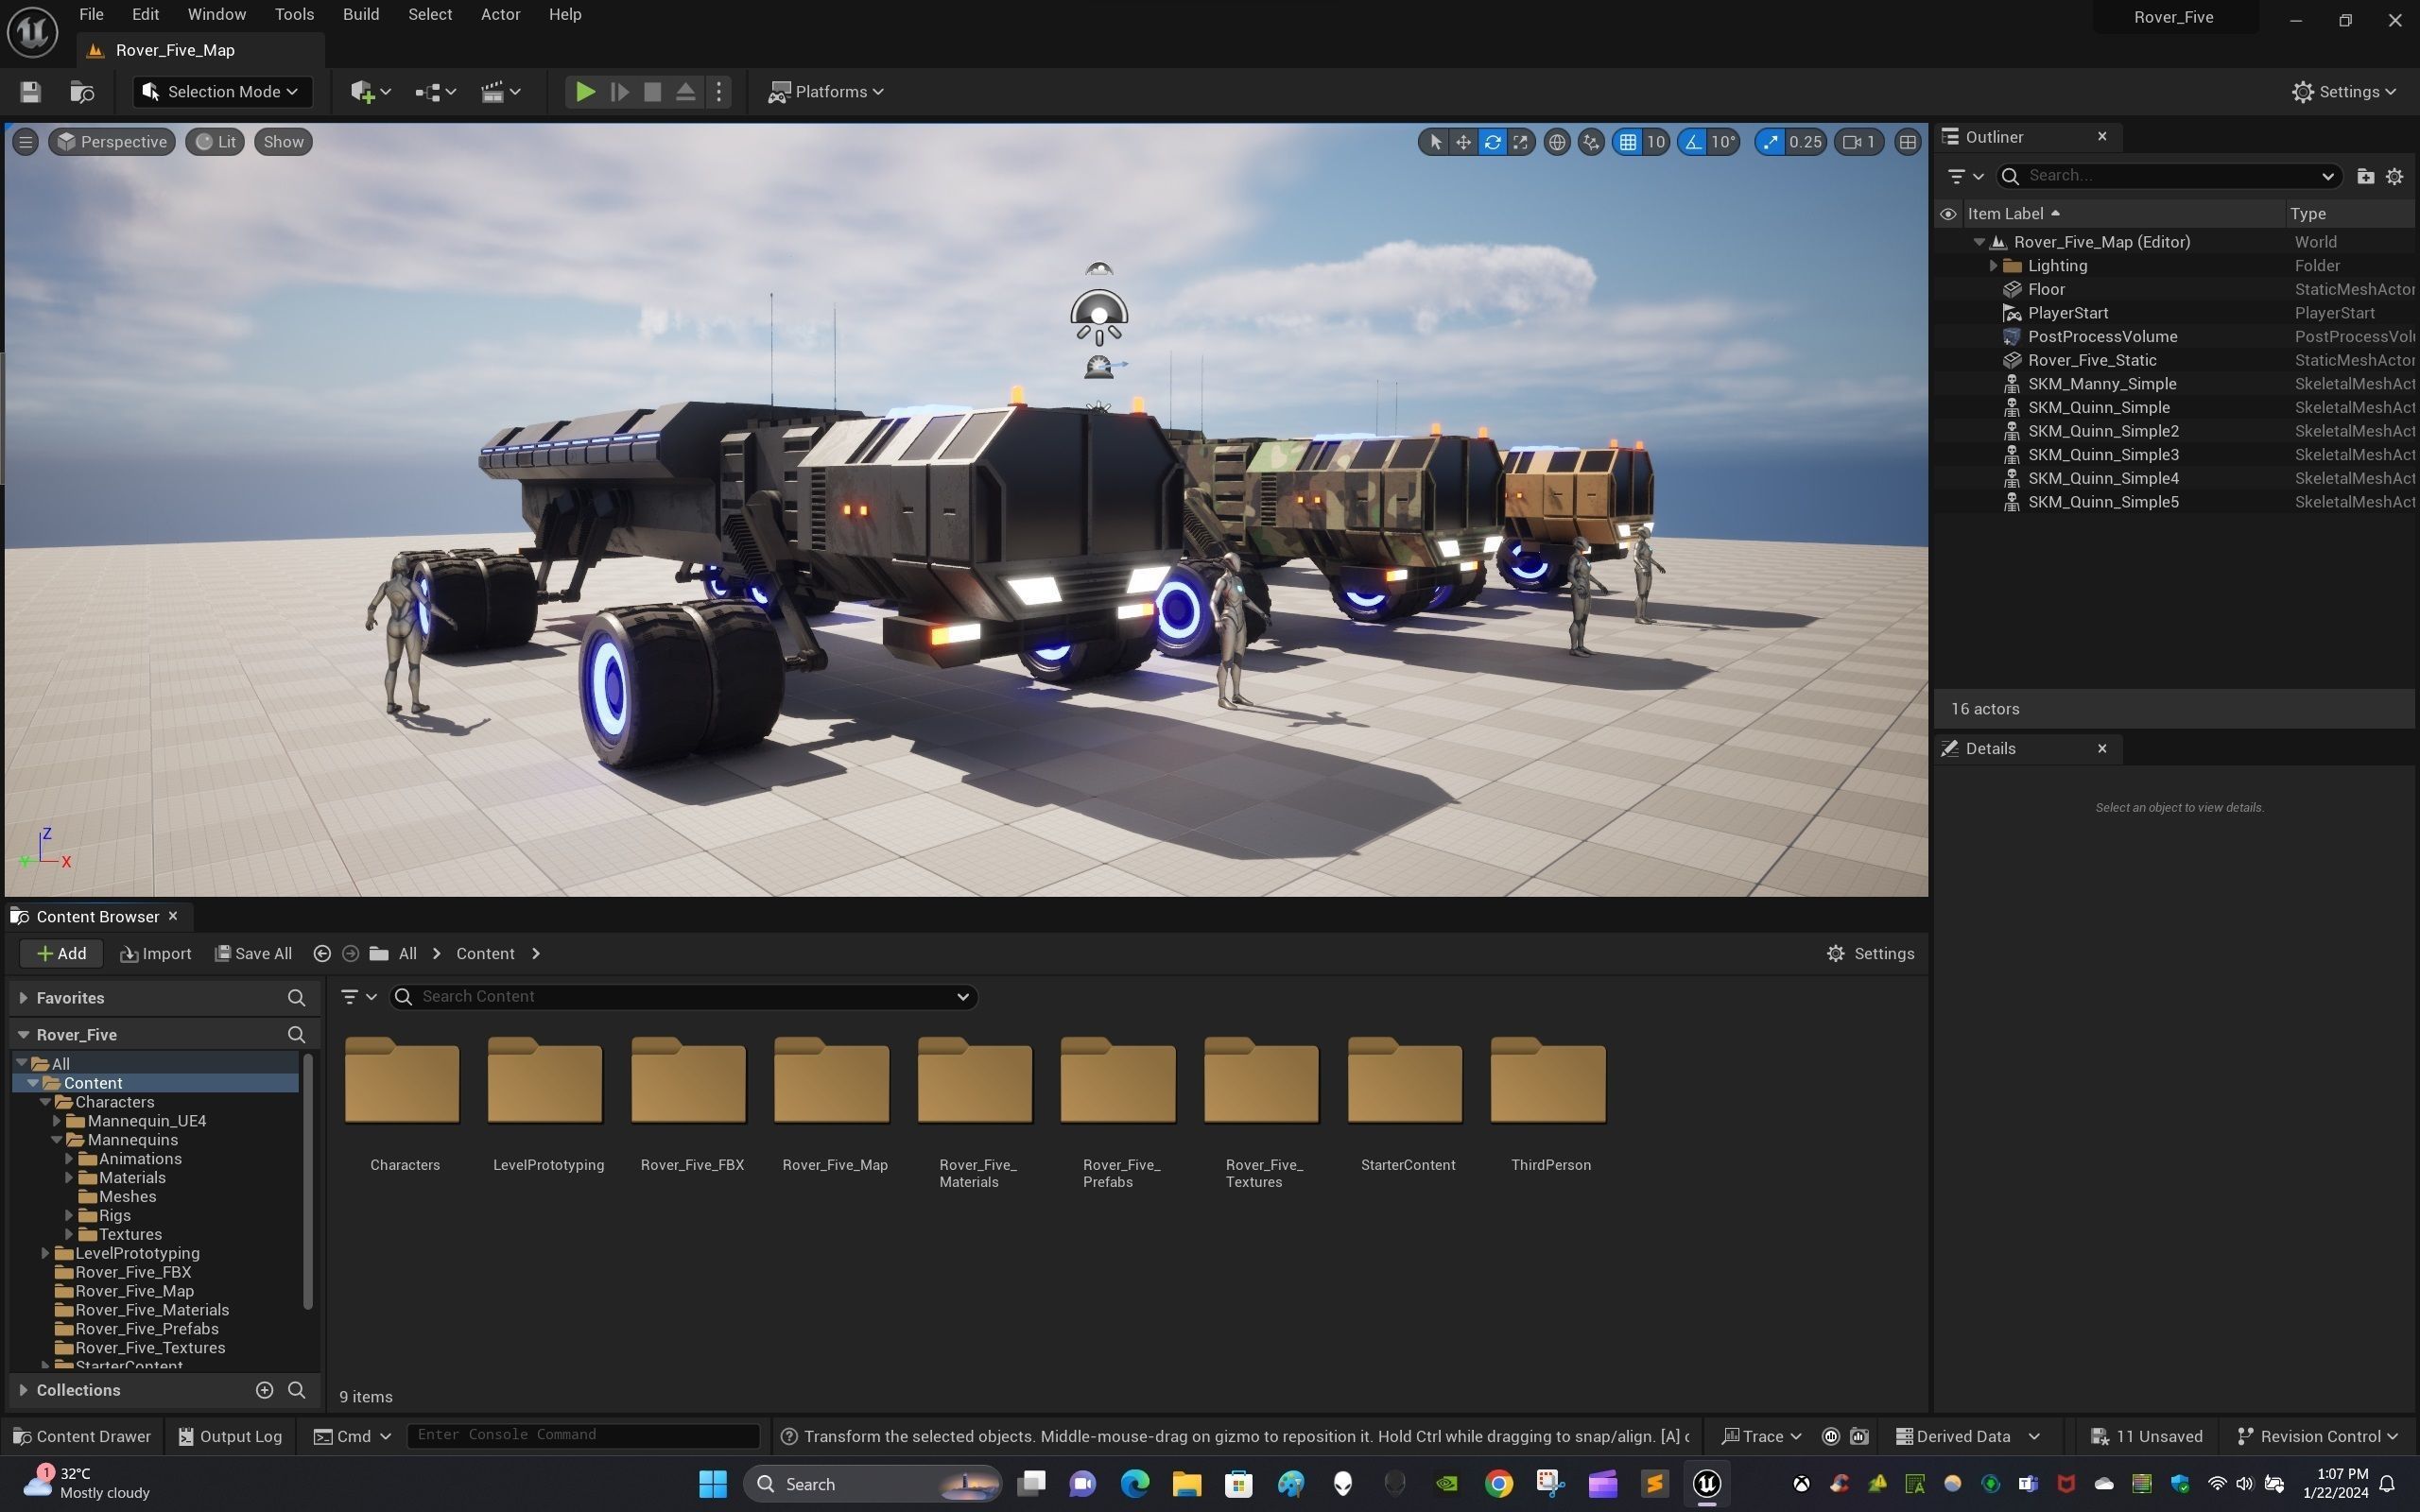Open the Revision Control dropdown
Viewport: 2420px width, 1512px height.
coord(2318,1437)
